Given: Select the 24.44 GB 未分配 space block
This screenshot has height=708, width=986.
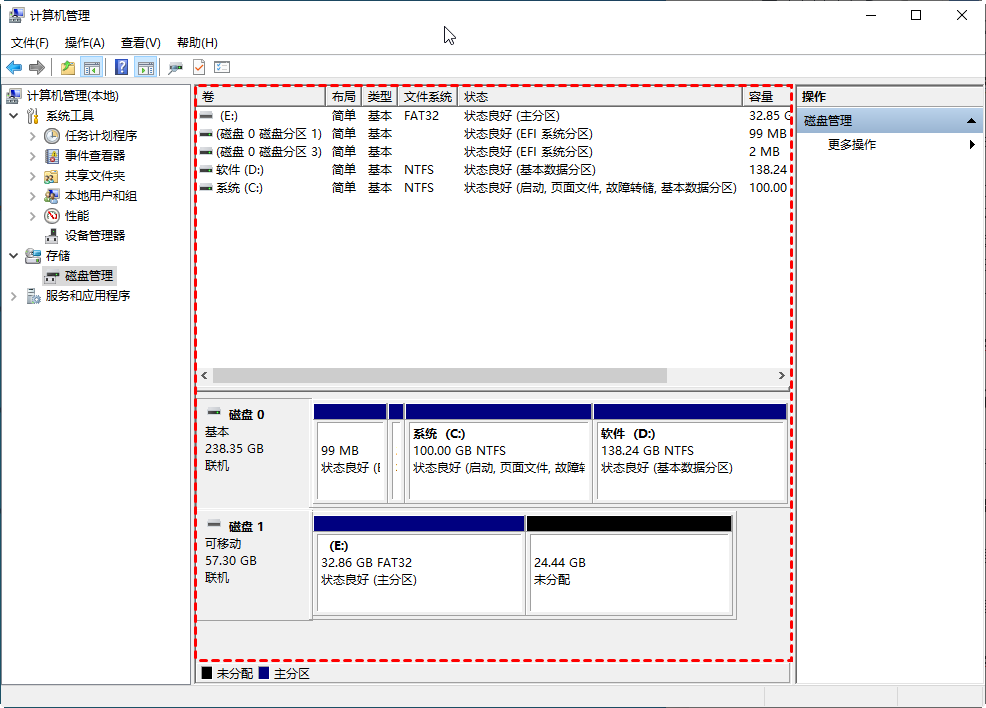Looking at the screenshot, I should tap(629, 565).
